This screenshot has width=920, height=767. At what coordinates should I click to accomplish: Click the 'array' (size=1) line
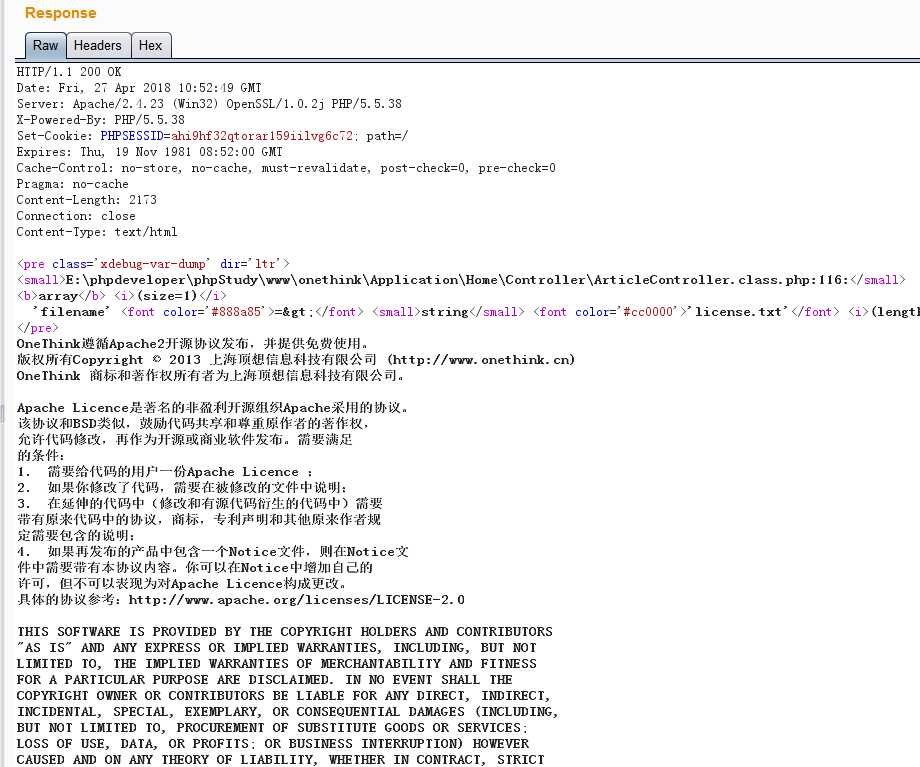[x=121, y=296]
